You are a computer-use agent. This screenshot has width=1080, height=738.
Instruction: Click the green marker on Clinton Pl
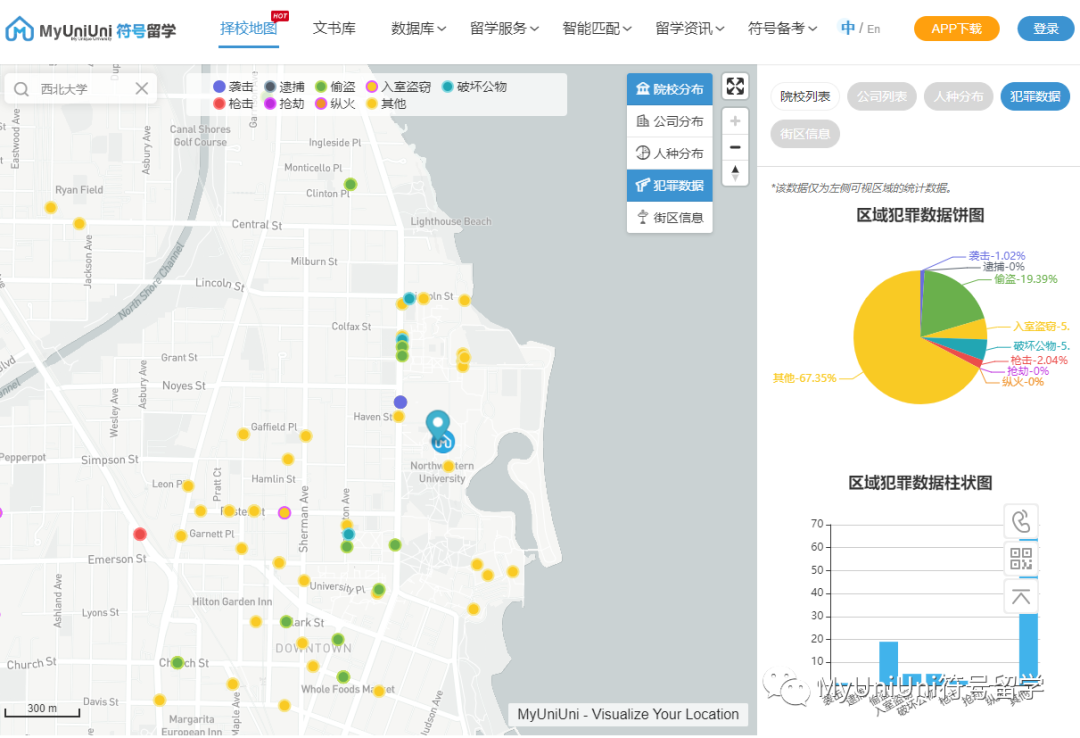coord(351,184)
